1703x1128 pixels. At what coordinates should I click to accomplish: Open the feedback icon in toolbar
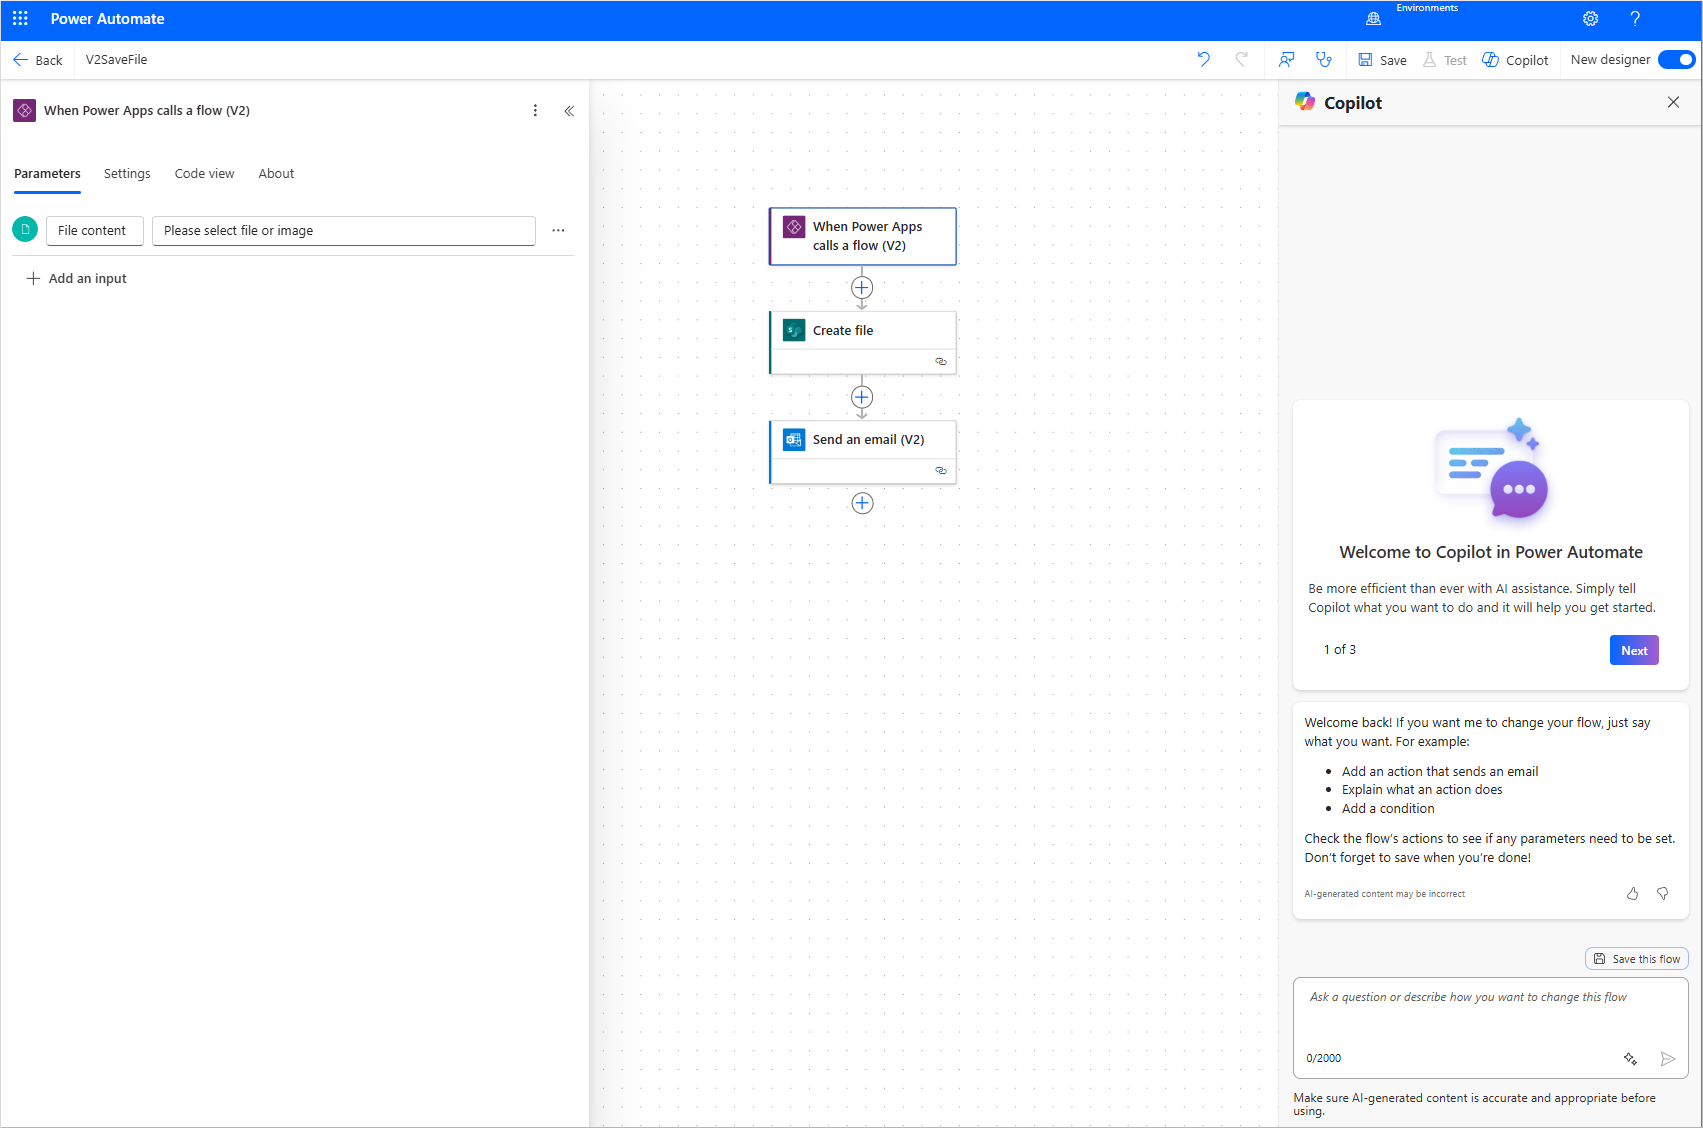pyautogui.click(x=1286, y=60)
